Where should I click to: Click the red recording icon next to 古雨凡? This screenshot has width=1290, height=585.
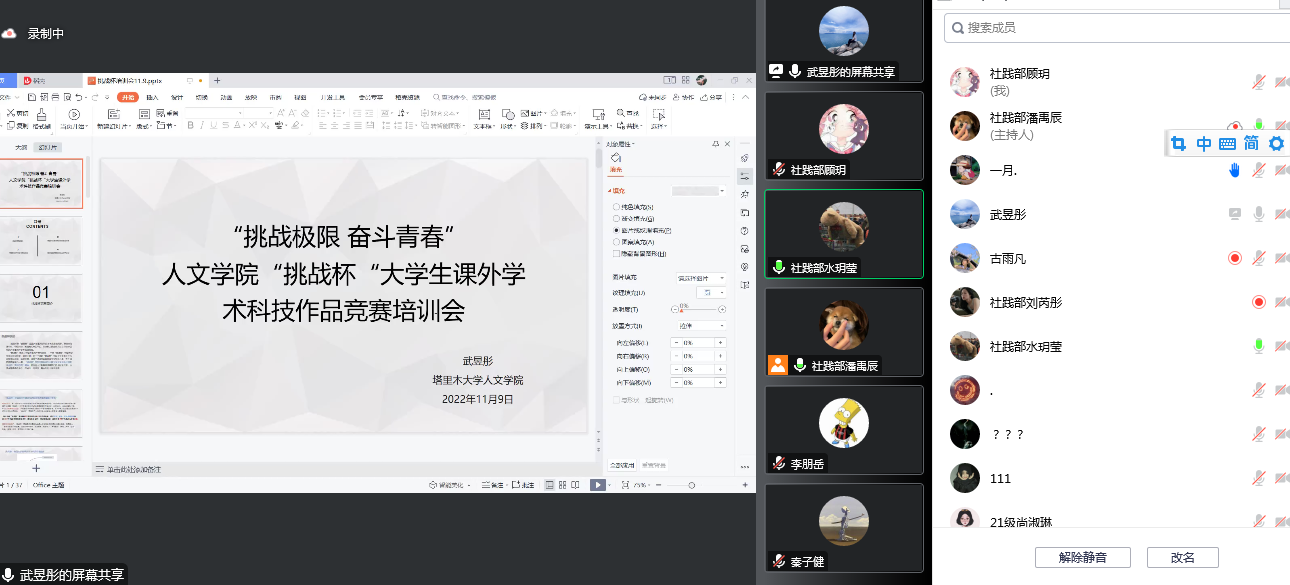(x=1235, y=258)
